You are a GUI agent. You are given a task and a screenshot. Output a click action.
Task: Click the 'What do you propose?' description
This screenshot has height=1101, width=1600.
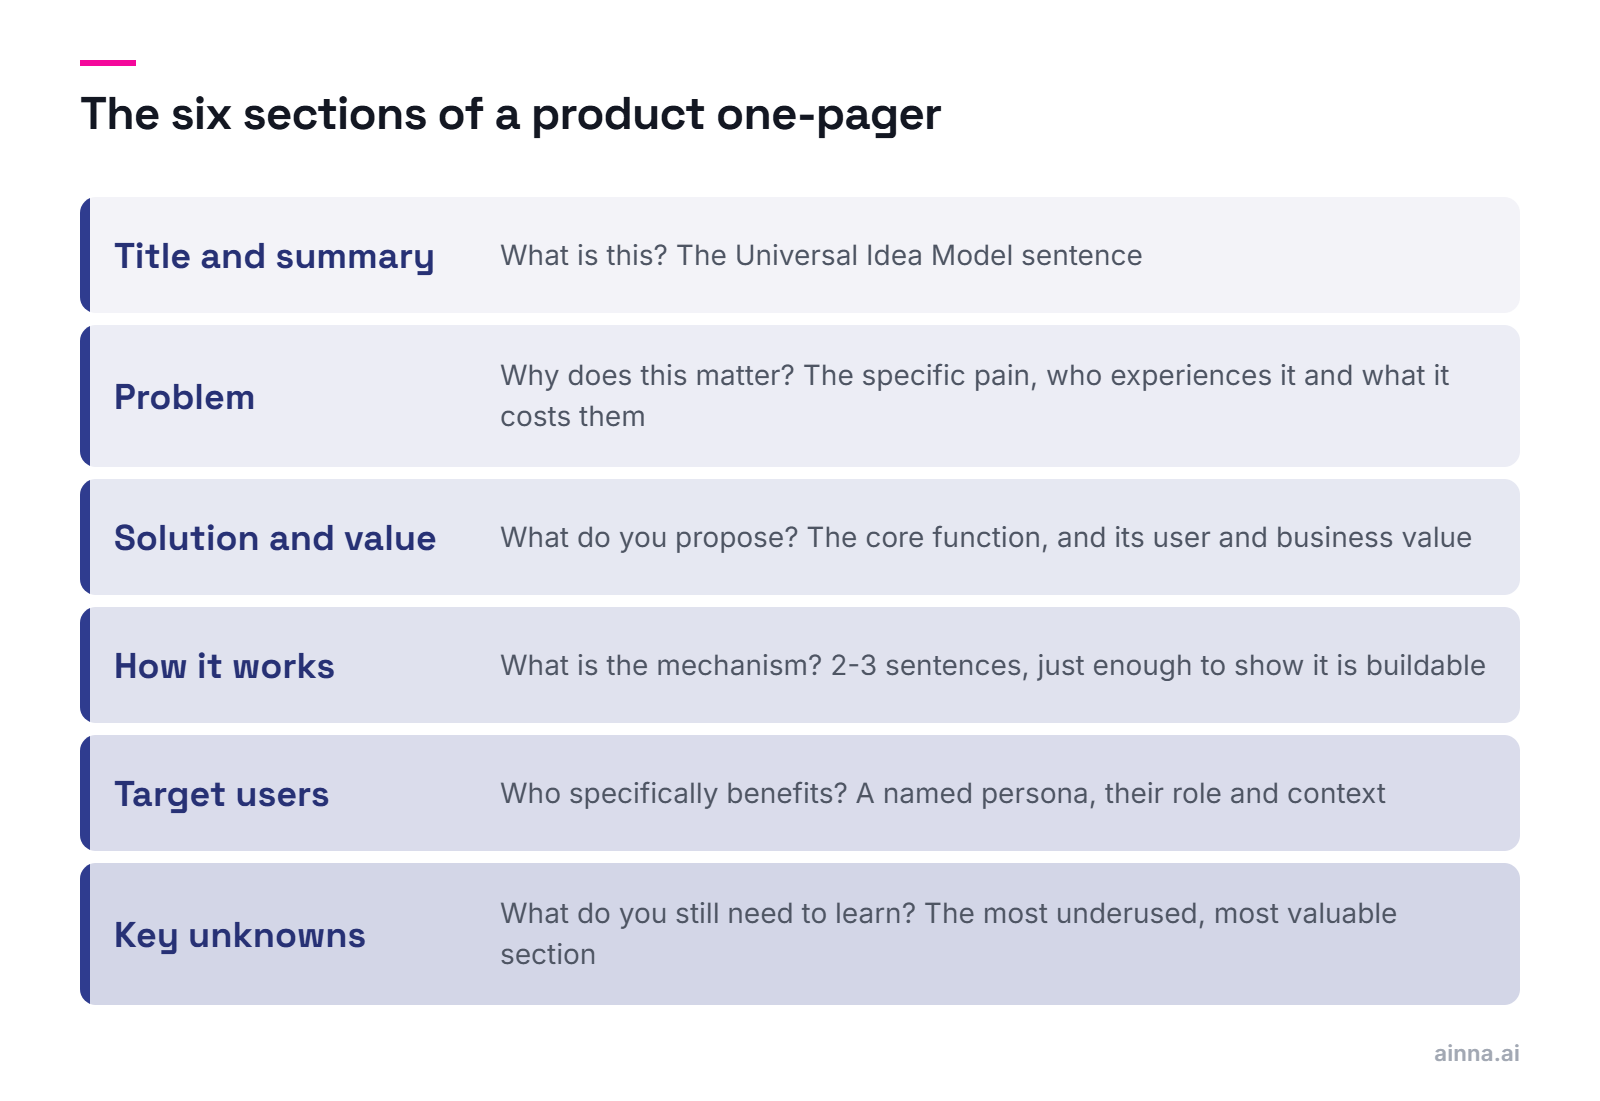coord(986,538)
